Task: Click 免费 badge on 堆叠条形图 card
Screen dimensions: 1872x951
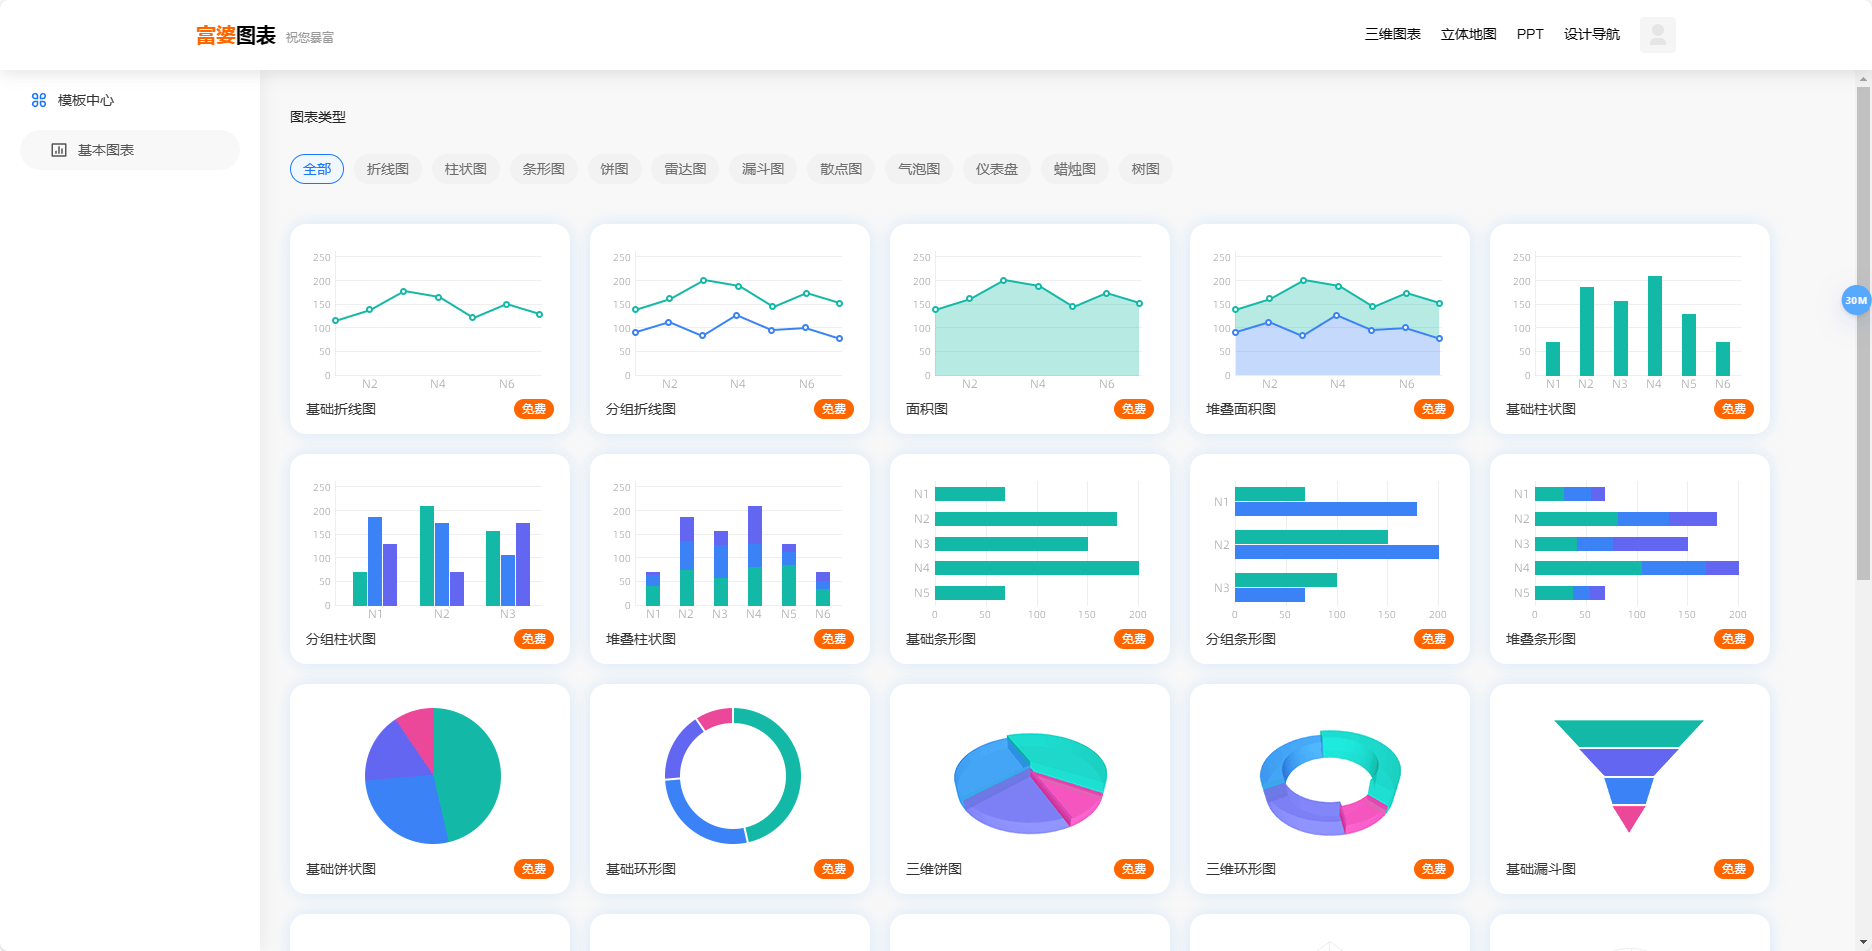Action: click(1733, 639)
